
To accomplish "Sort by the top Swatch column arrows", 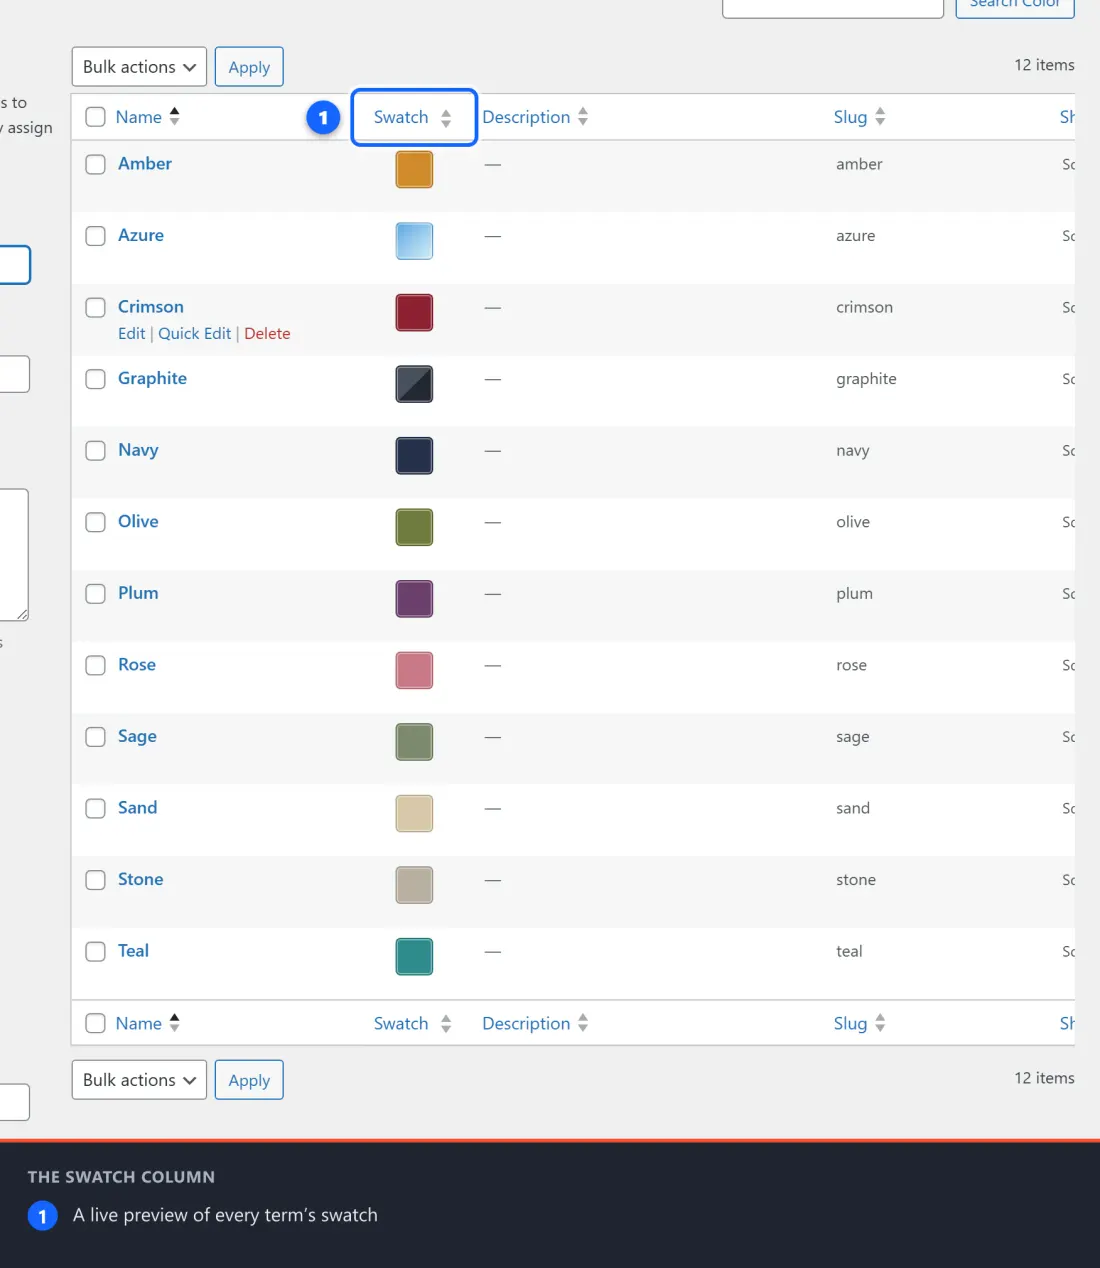I will coord(446,118).
